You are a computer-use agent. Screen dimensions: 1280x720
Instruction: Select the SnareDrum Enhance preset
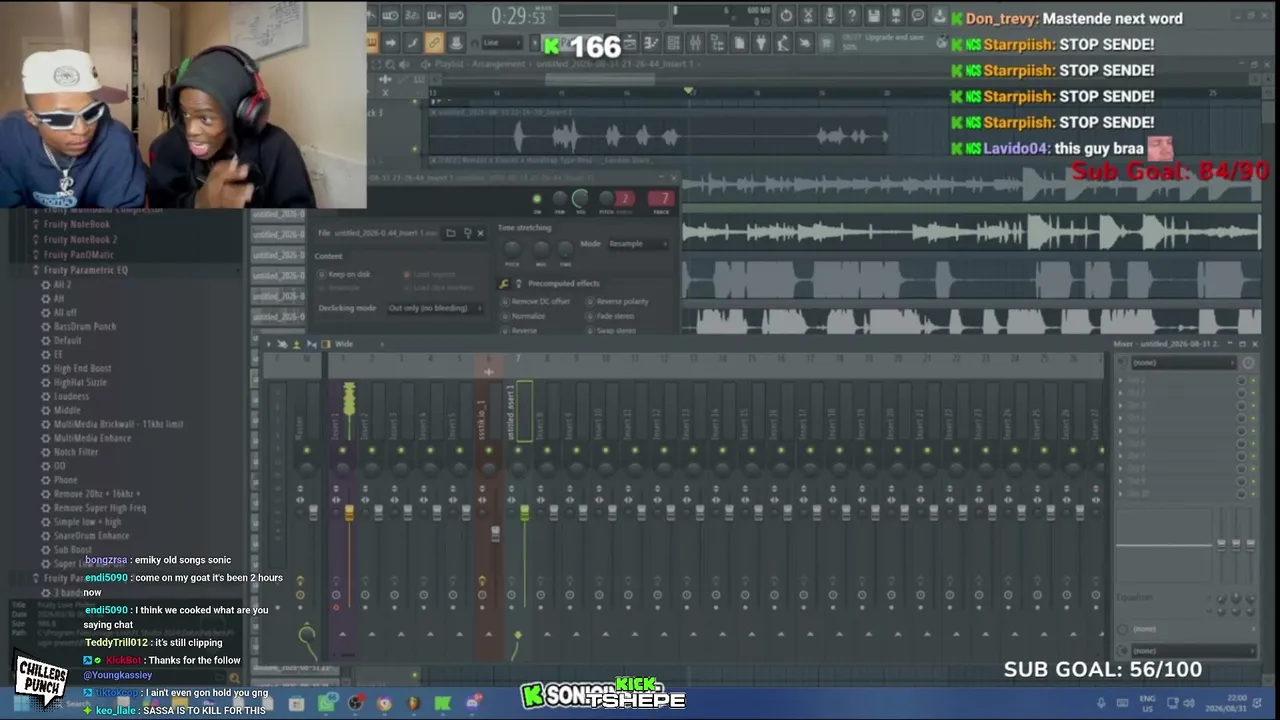(x=91, y=536)
